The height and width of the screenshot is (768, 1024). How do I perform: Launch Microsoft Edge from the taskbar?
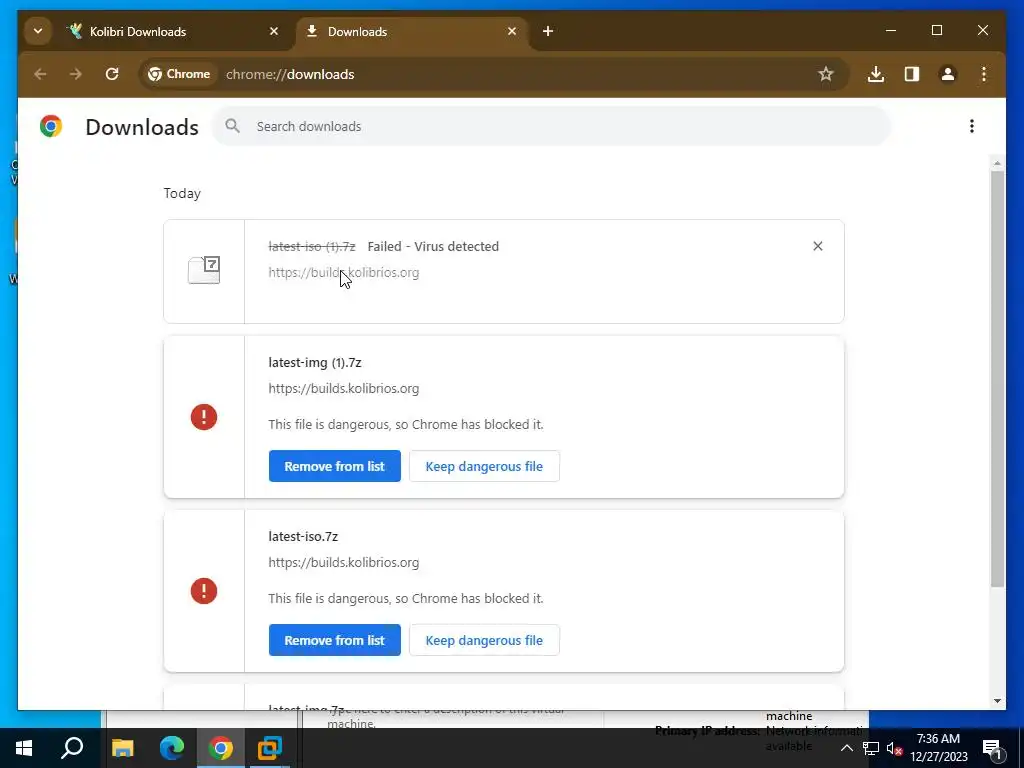[x=172, y=748]
